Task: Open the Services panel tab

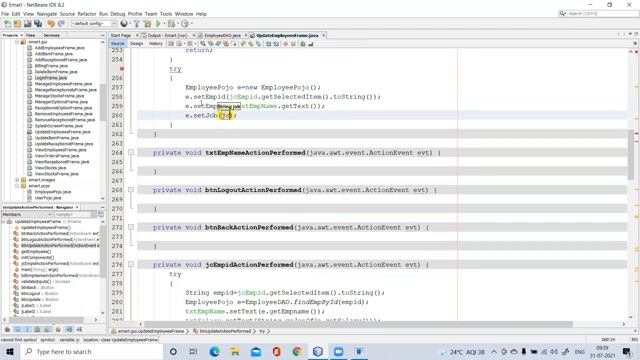Action: (x=51, y=36)
